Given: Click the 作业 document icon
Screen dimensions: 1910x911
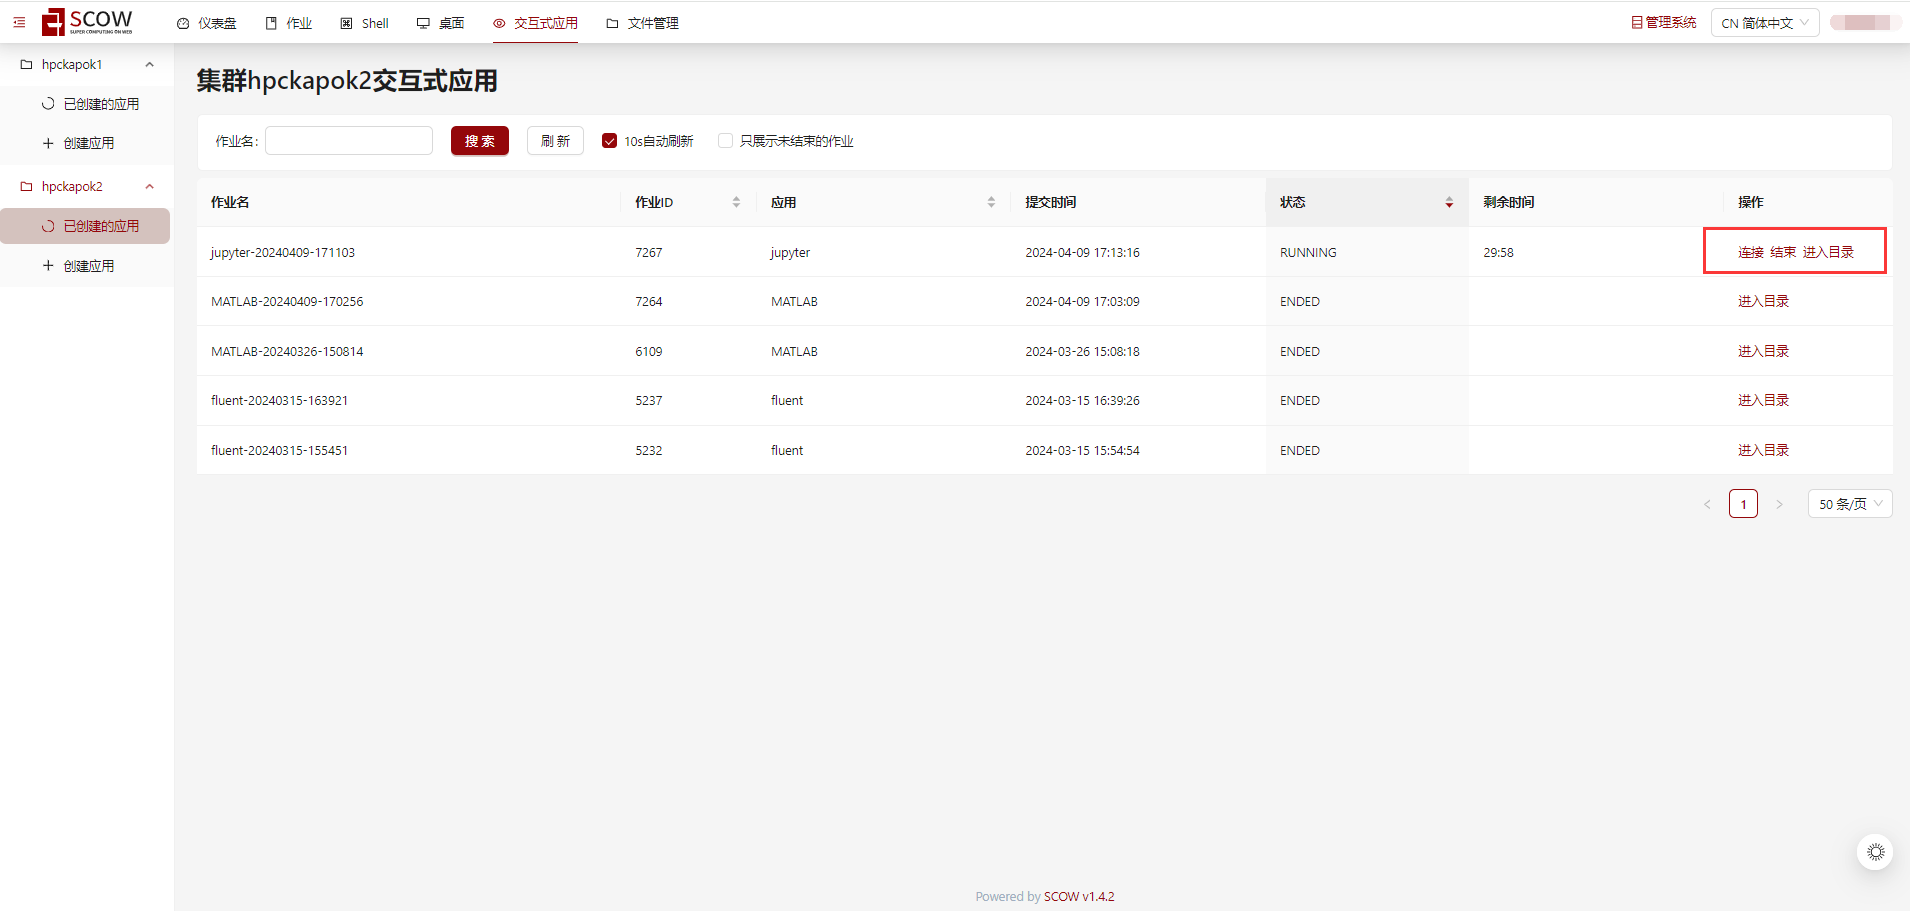Looking at the screenshot, I should point(271,23).
